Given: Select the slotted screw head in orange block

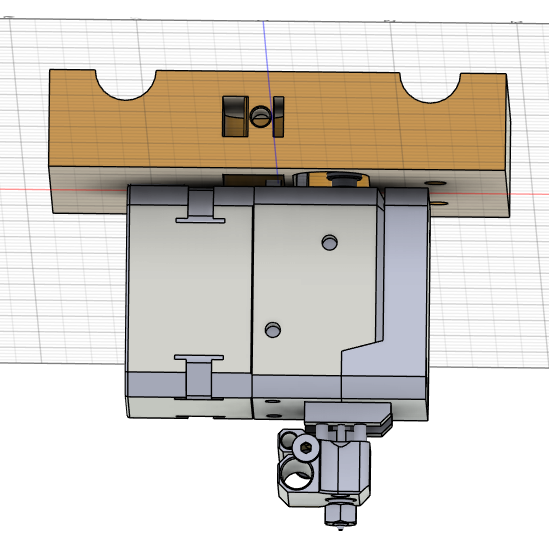Looking at the screenshot, I should 260,117.
